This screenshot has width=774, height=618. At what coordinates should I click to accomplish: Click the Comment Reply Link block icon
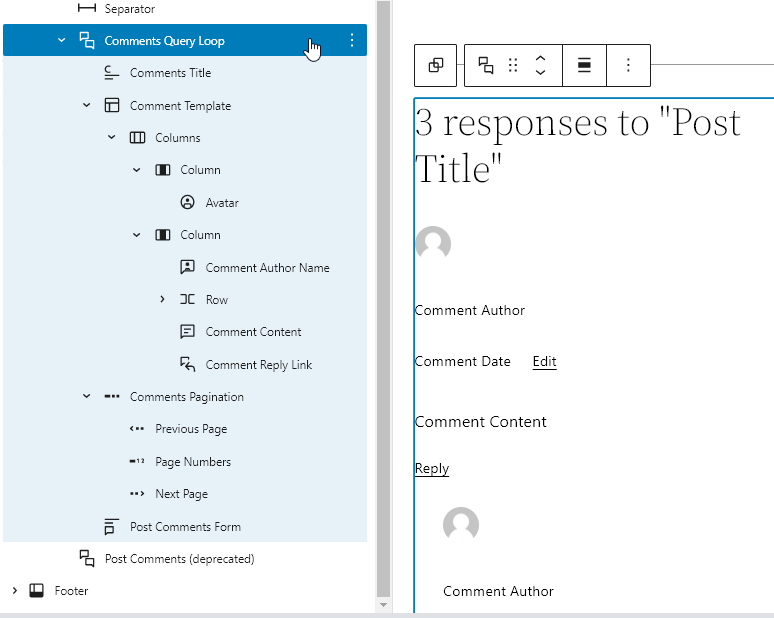[187, 365]
